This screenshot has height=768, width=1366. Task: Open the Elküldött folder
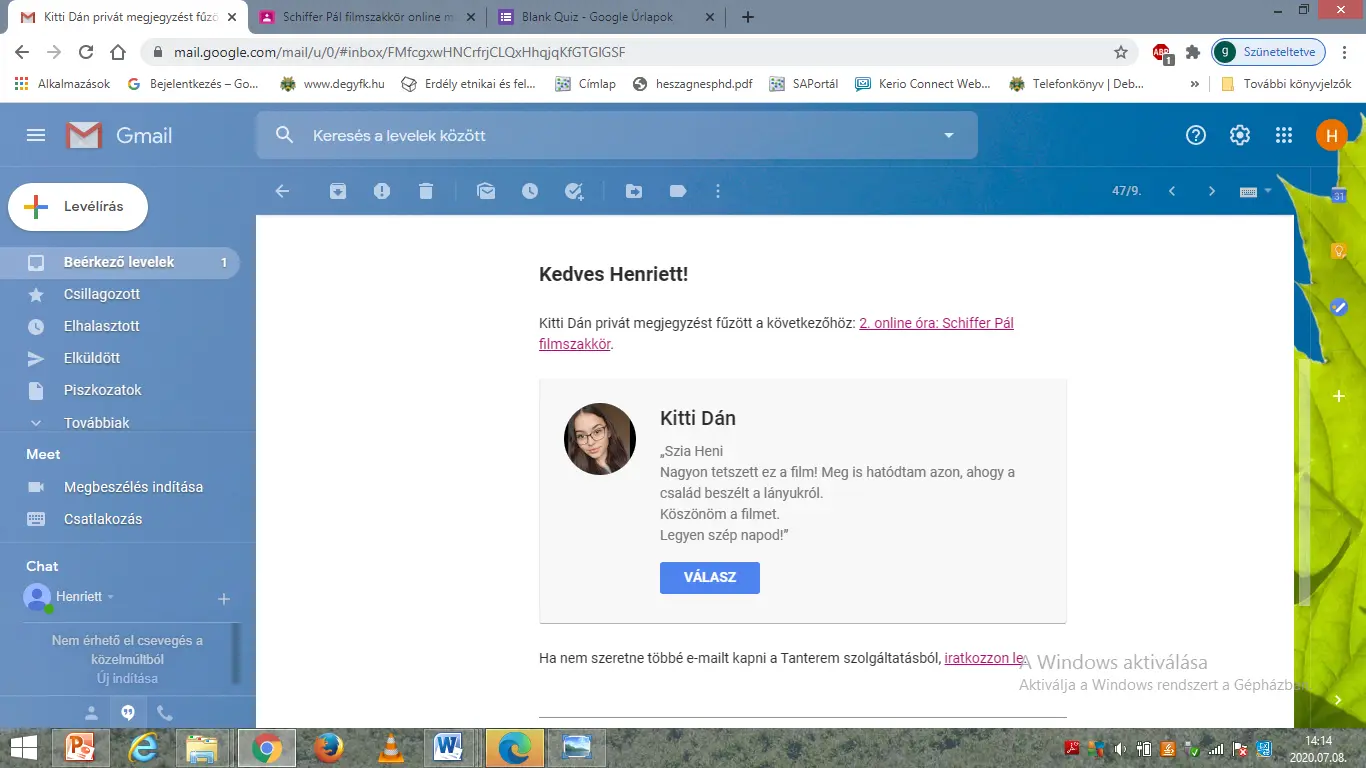92,358
